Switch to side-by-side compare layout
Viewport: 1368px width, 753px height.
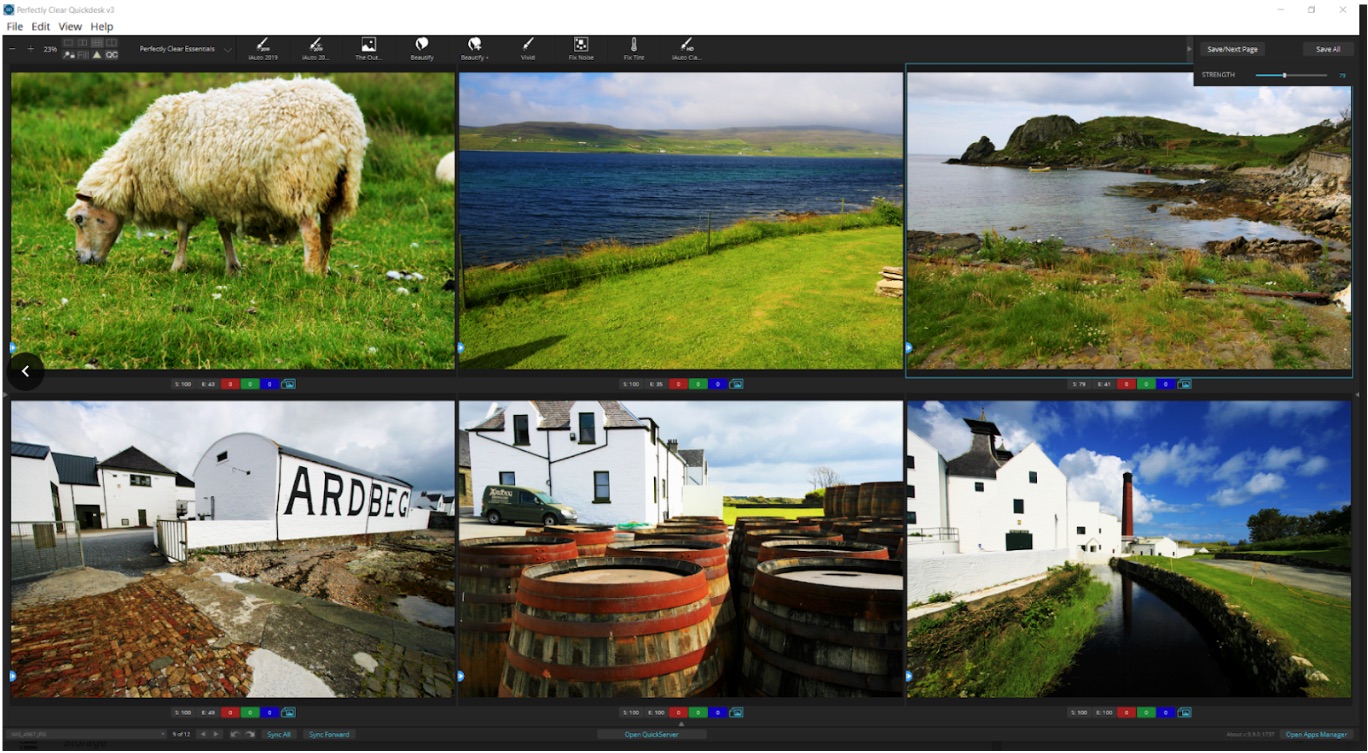82,43
